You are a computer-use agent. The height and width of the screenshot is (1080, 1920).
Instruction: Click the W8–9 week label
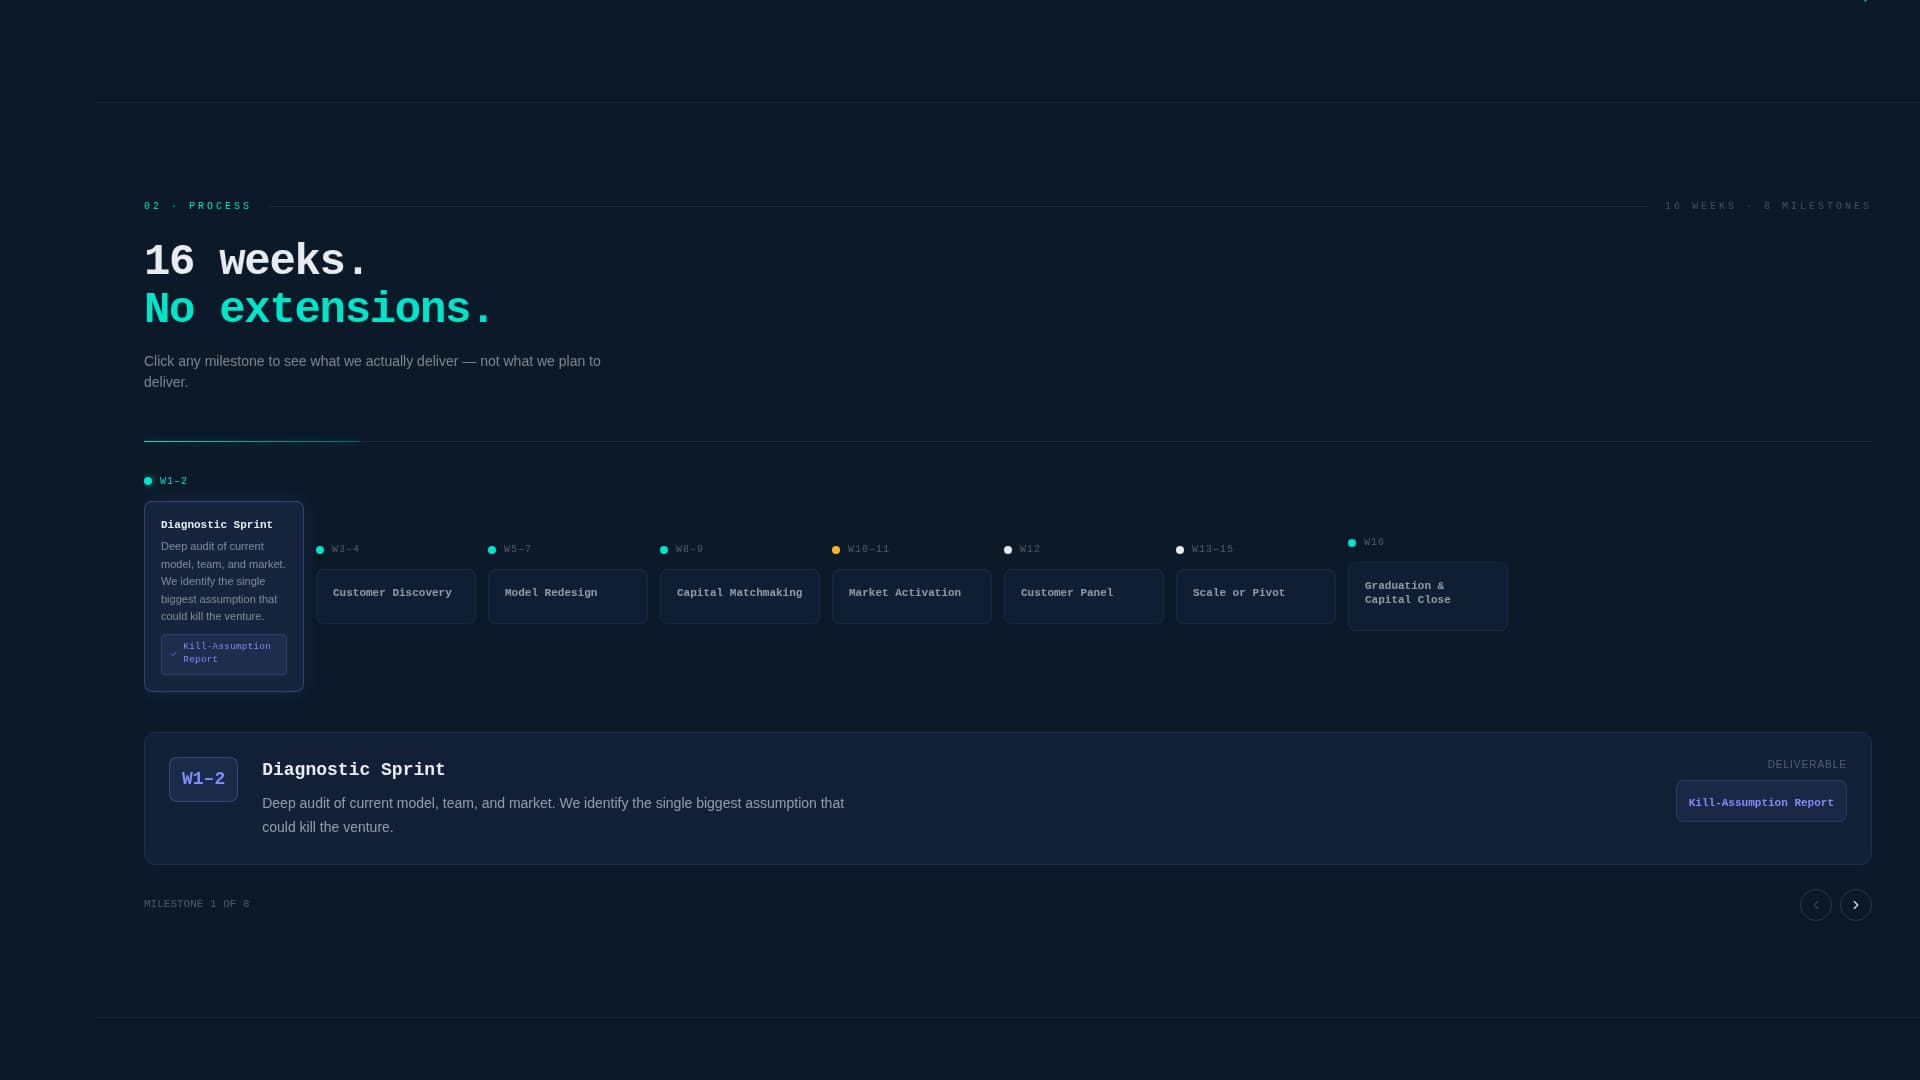pos(689,549)
